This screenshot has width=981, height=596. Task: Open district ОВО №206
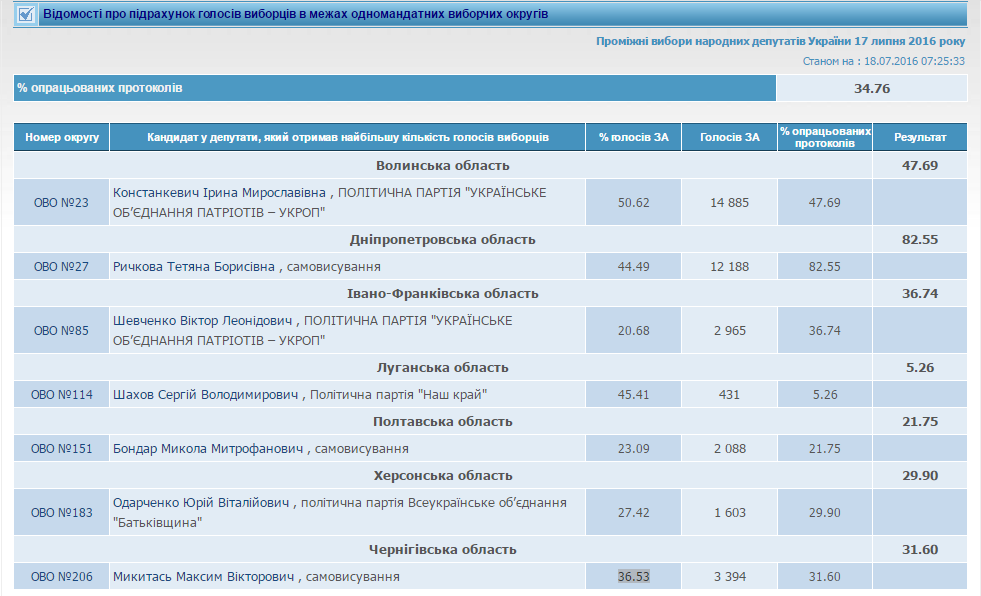tap(61, 577)
